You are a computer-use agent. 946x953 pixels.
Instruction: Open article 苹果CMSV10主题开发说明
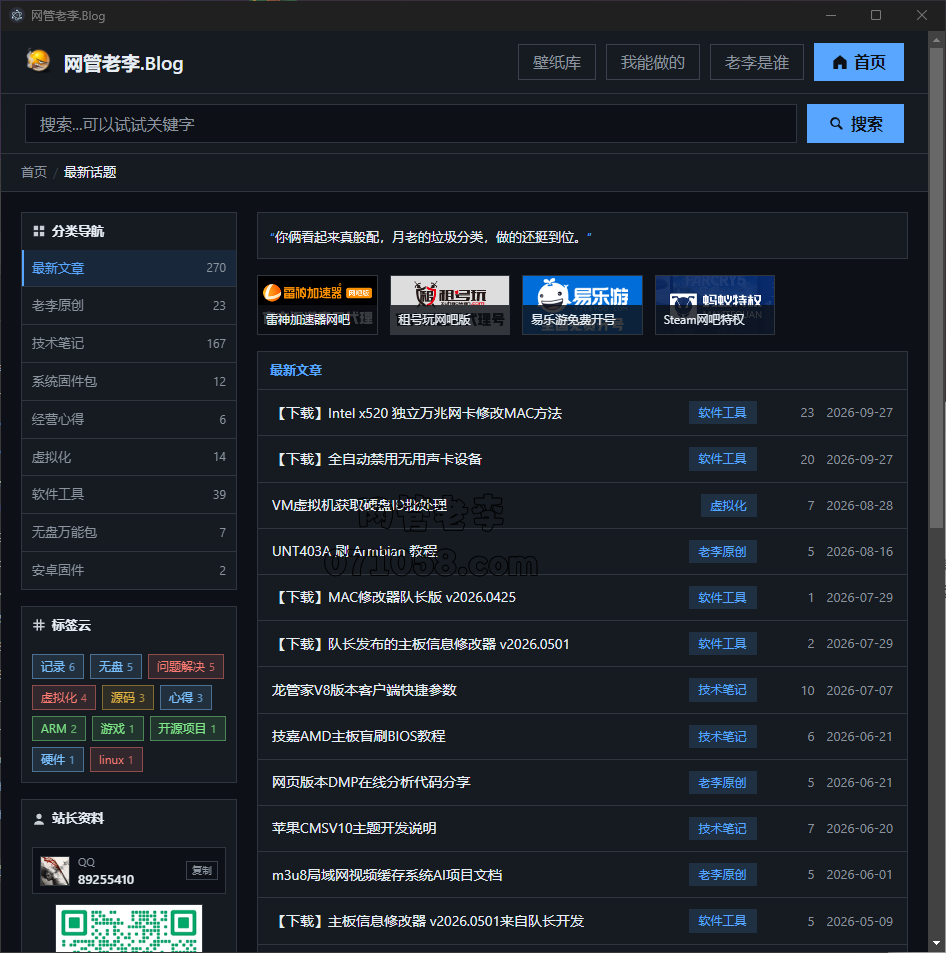pyautogui.click(x=354, y=828)
